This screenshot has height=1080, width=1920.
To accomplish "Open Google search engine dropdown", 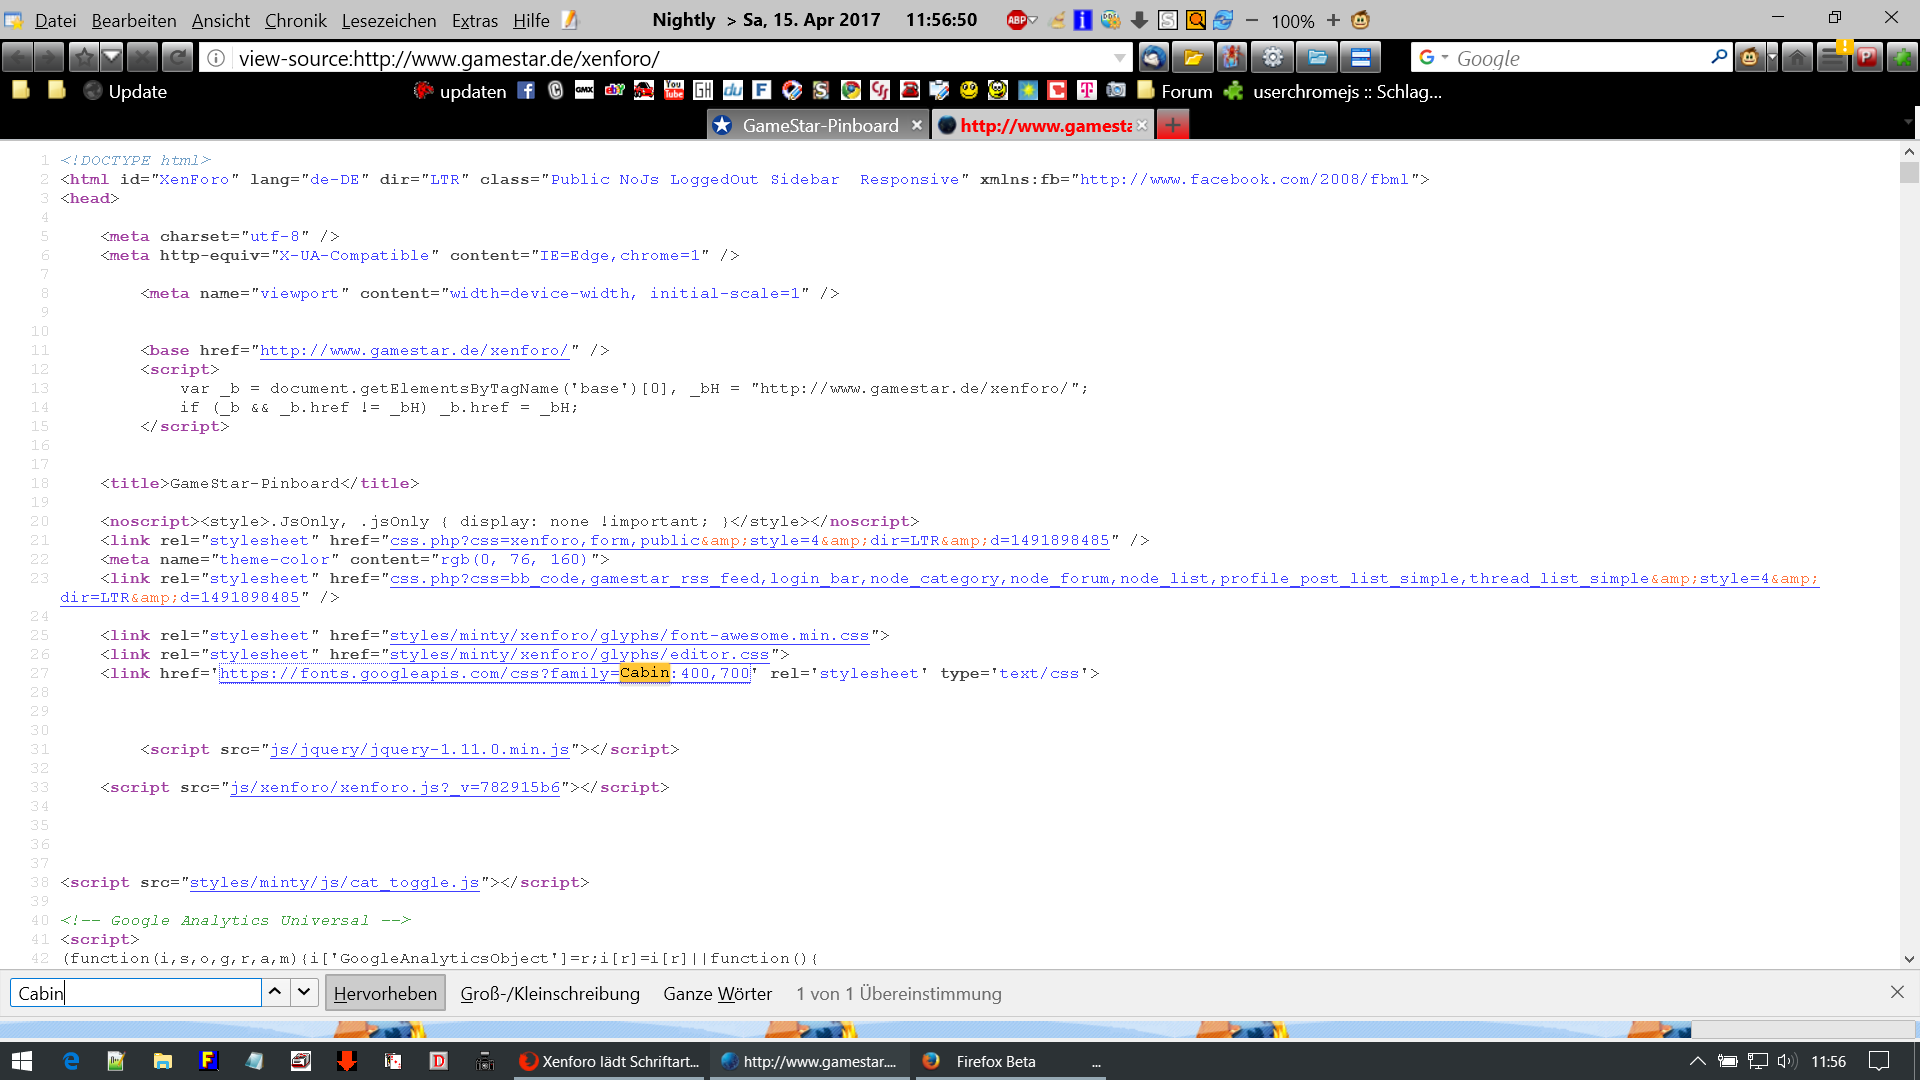I will click(1434, 58).
